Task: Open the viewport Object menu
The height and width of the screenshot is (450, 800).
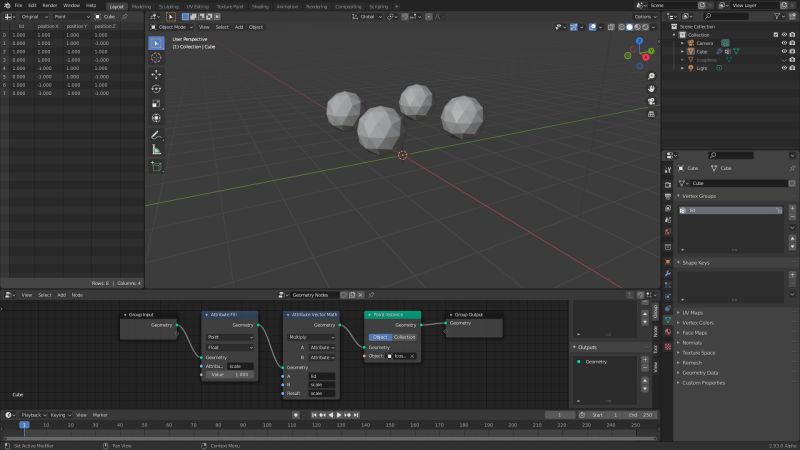Action: (256, 27)
